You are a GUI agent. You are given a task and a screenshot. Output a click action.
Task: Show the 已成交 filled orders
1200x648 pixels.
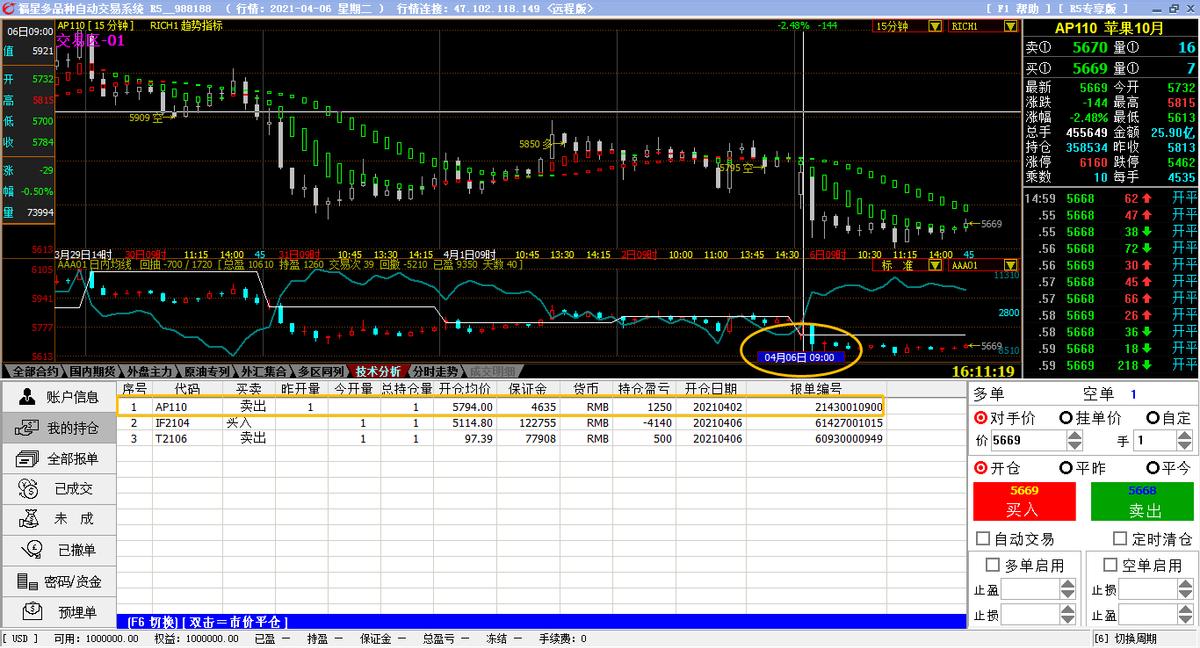pos(58,488)
